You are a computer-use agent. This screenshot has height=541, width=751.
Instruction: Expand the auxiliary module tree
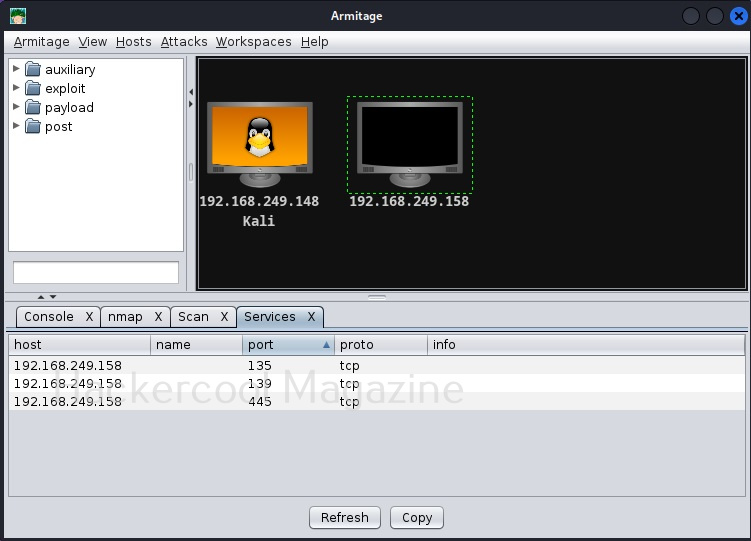pyautogui.click(x=16, y=68)
